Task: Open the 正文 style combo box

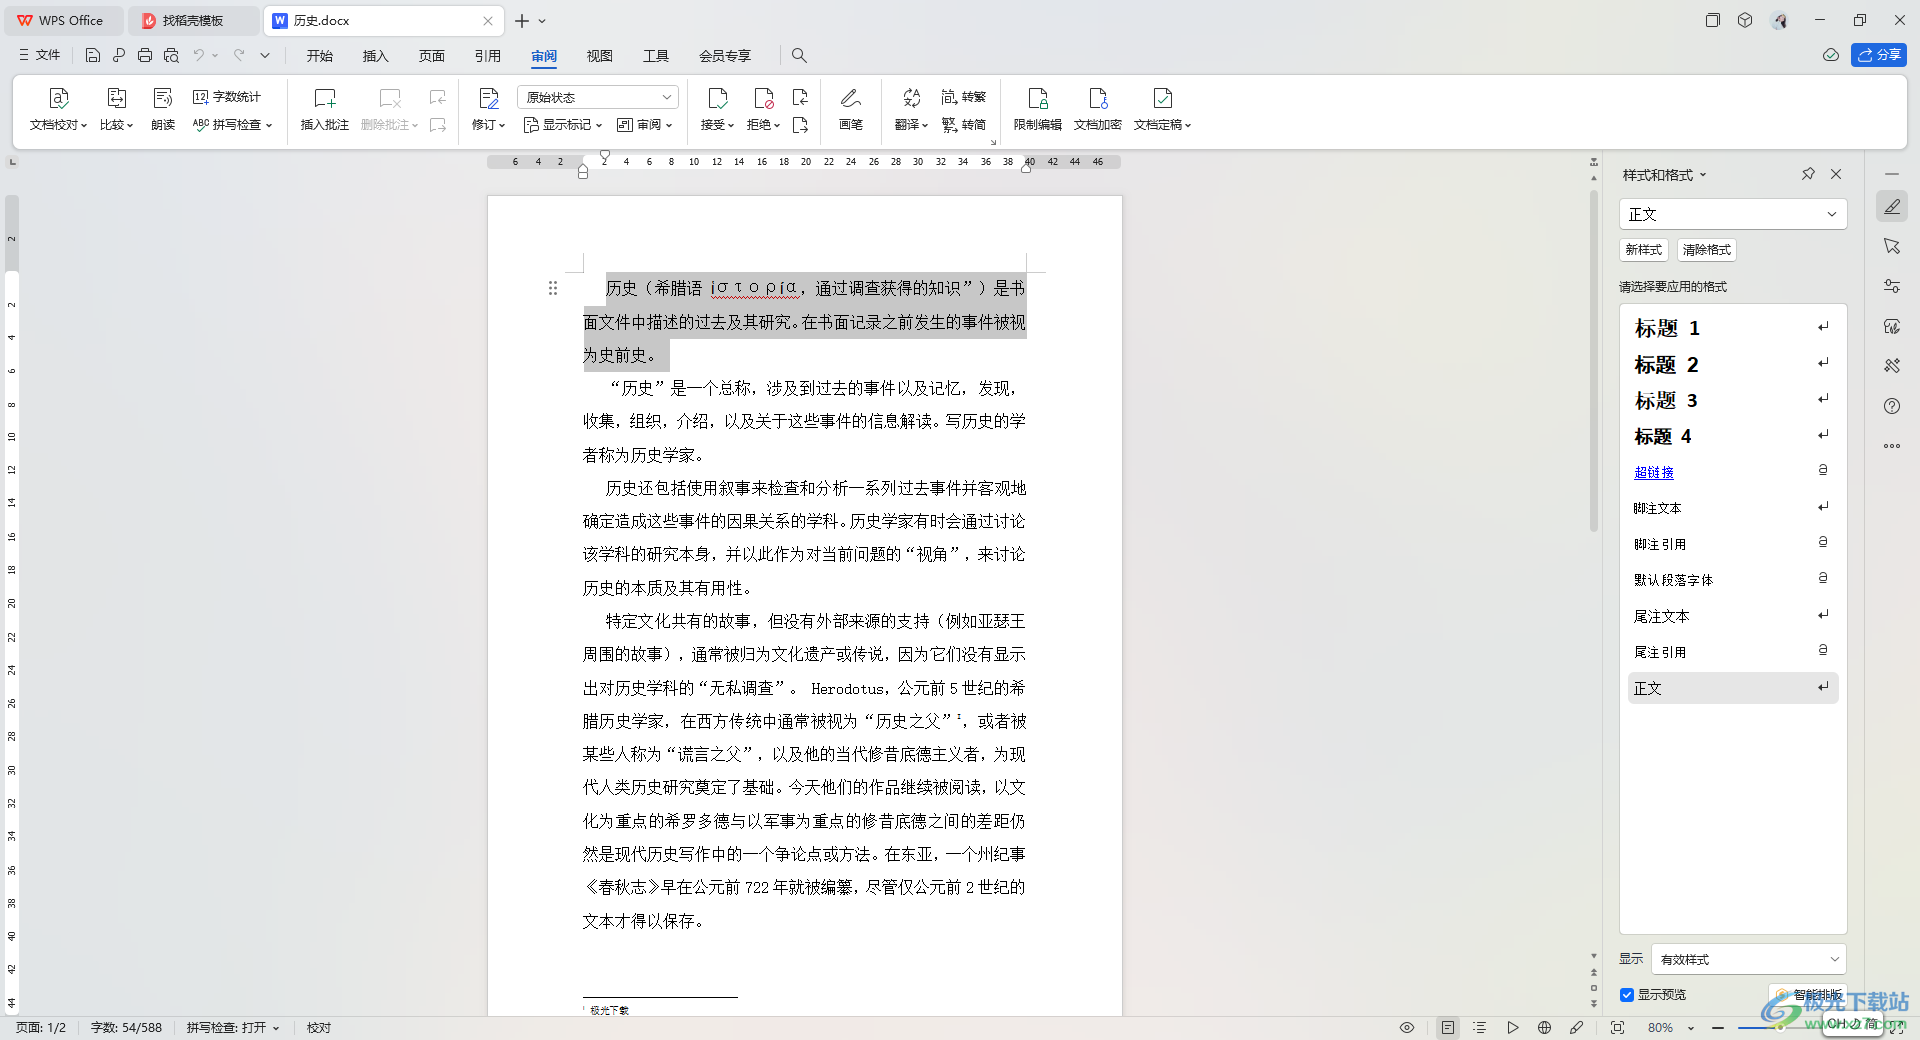Action: coord(1732,214)
